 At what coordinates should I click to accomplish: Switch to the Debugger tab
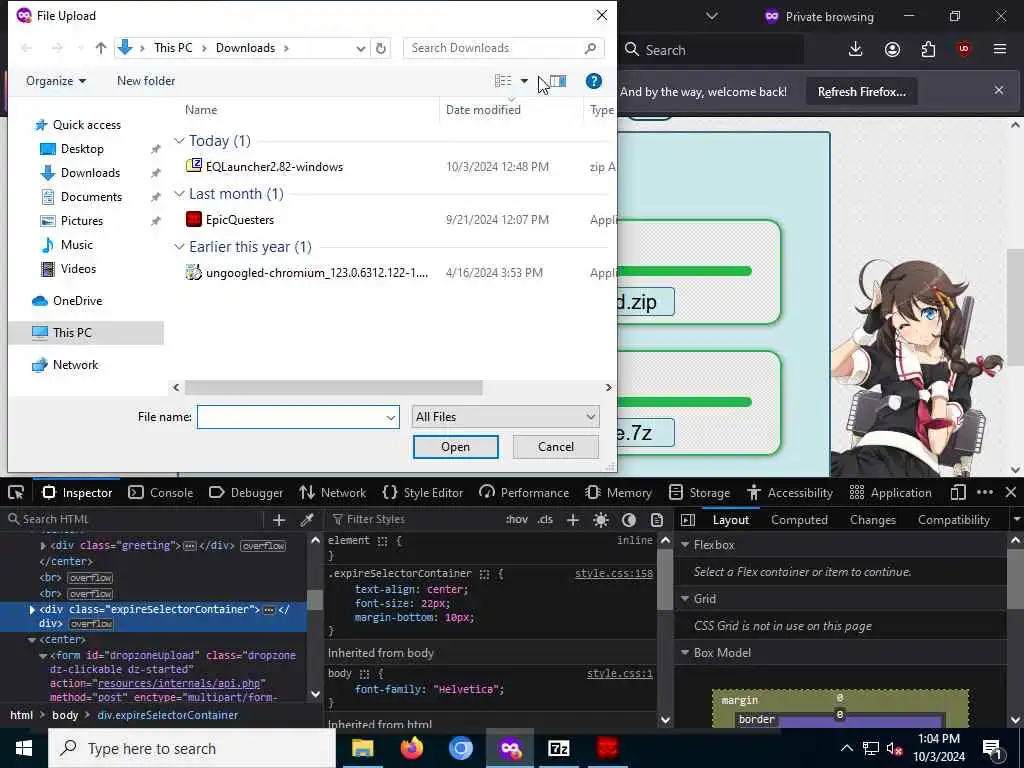246,492
